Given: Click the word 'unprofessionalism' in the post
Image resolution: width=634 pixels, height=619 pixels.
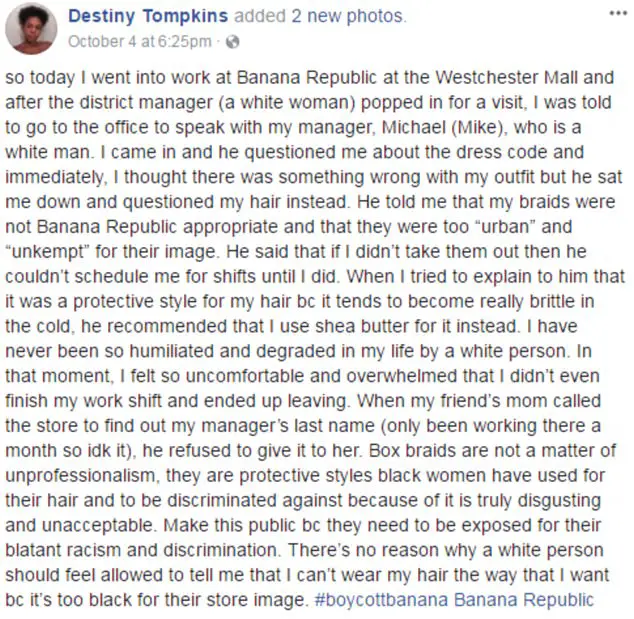Looking at the screenshot, I should pyautogui.click(x=80, y=476).
